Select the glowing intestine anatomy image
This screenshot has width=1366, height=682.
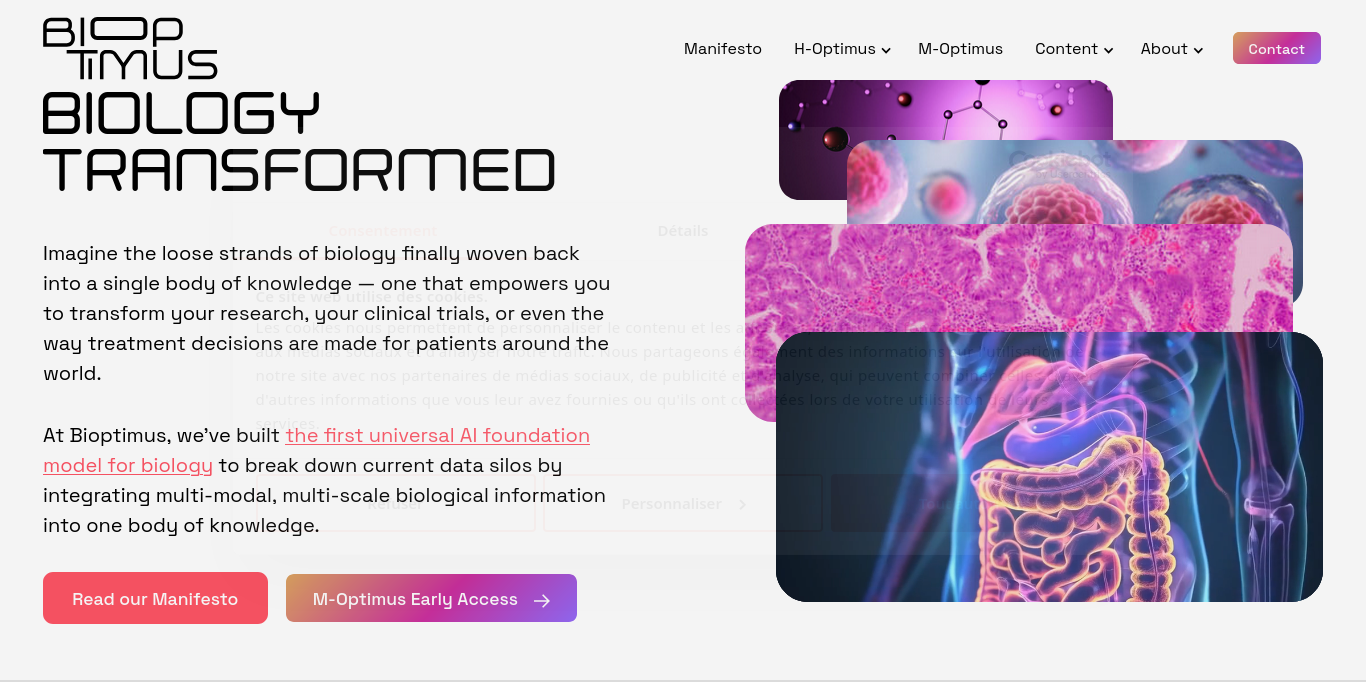(1049, 467)
